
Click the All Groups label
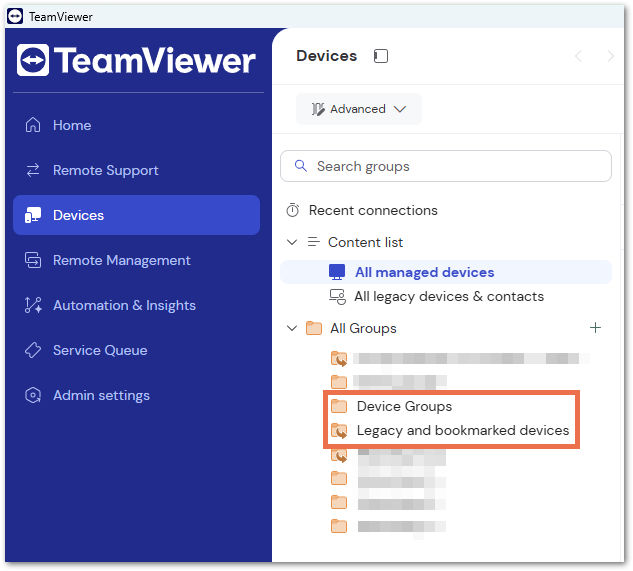pyautogui.click(x=363, y=328)
